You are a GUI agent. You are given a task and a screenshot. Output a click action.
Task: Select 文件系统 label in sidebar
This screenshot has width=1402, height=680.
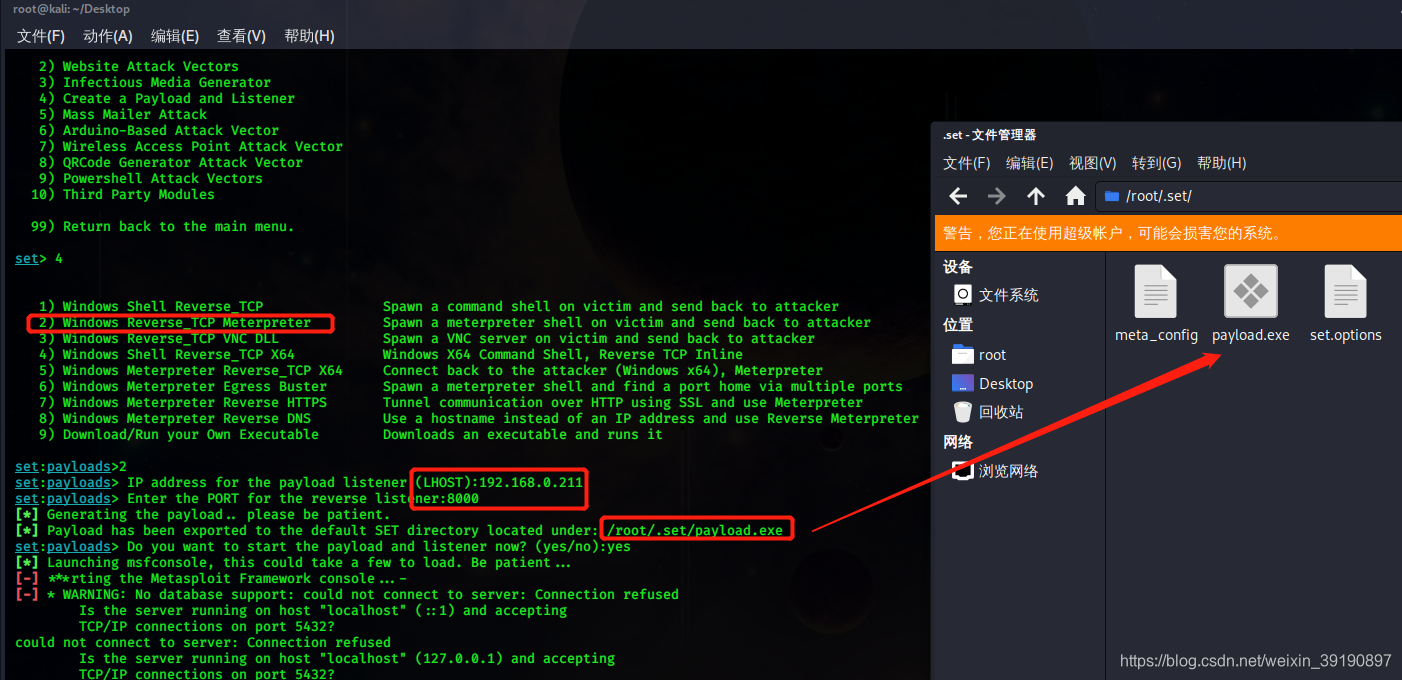click(x=1008, y=295)
